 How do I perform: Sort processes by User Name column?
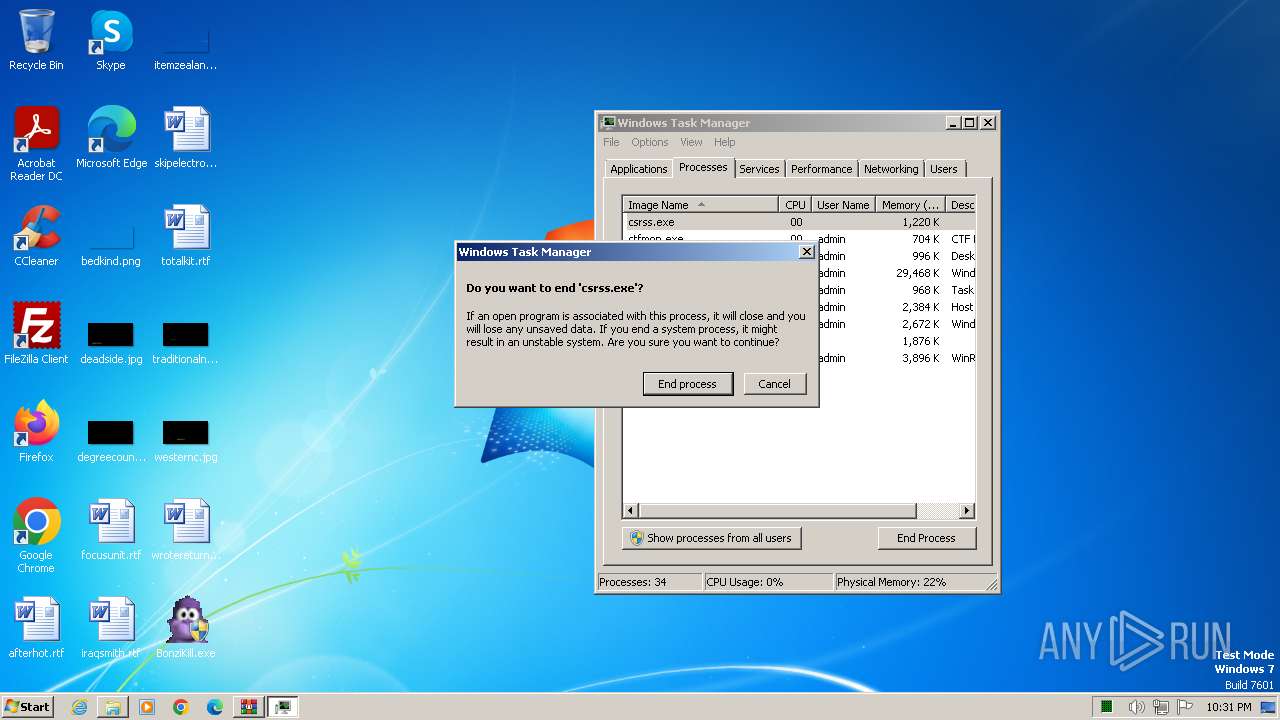843,205
